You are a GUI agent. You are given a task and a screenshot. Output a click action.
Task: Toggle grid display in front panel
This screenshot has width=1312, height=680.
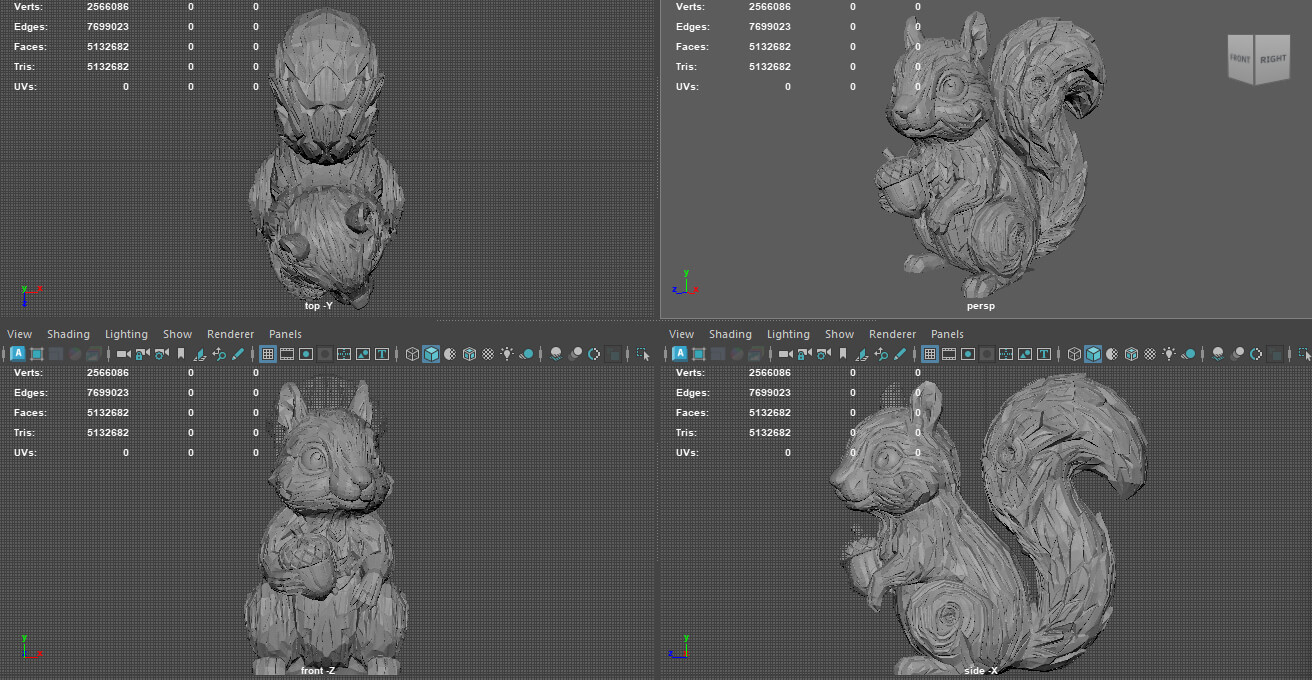pyautogui.click(x=268, y=354)
